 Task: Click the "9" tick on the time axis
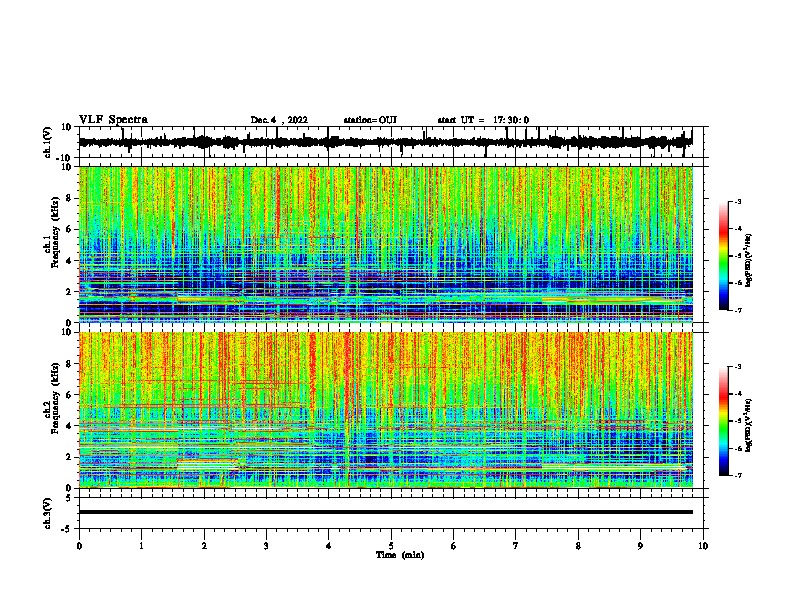[640, 546]
